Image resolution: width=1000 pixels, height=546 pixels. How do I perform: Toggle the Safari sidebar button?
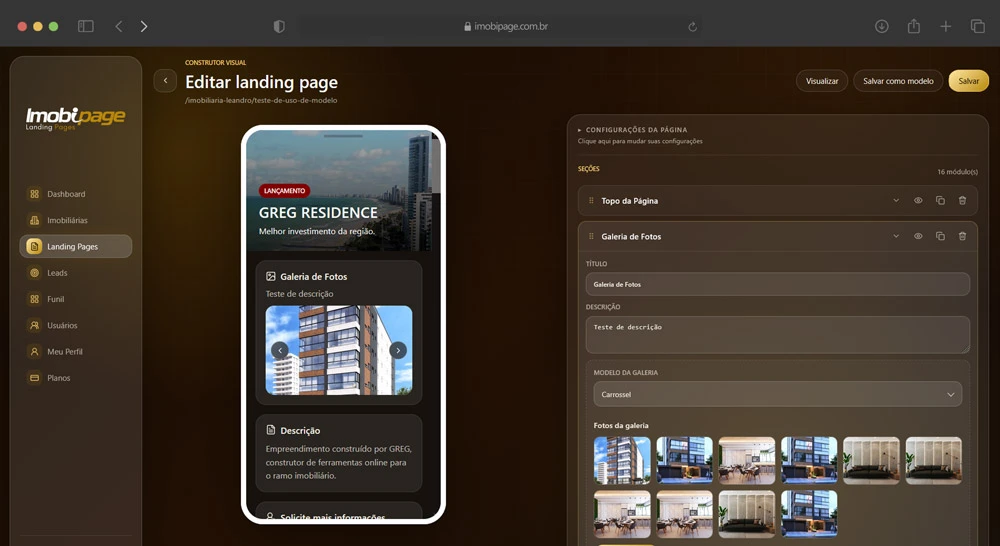[85, 26]
